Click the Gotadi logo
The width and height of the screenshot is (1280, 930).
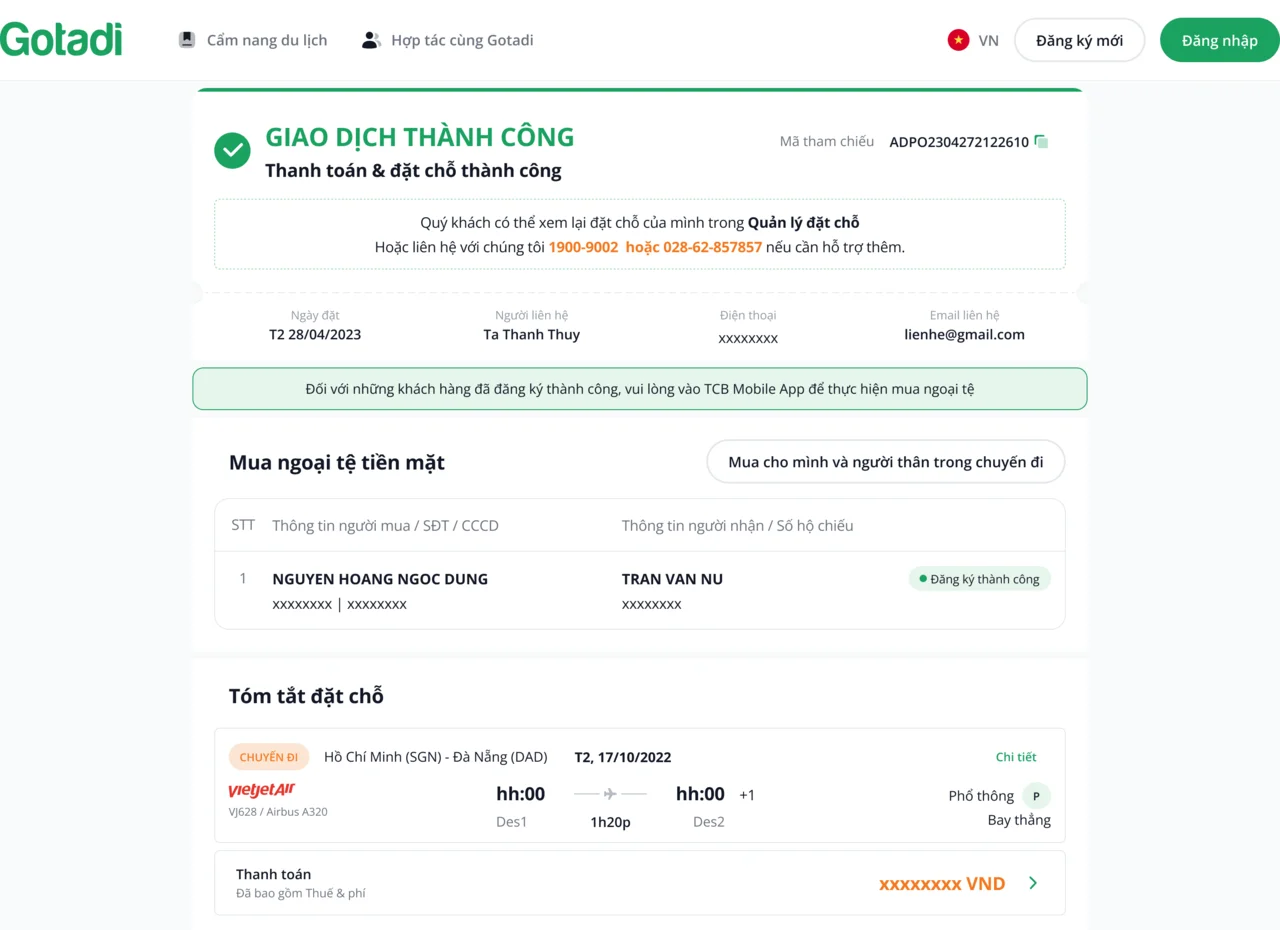coord(61,40)
